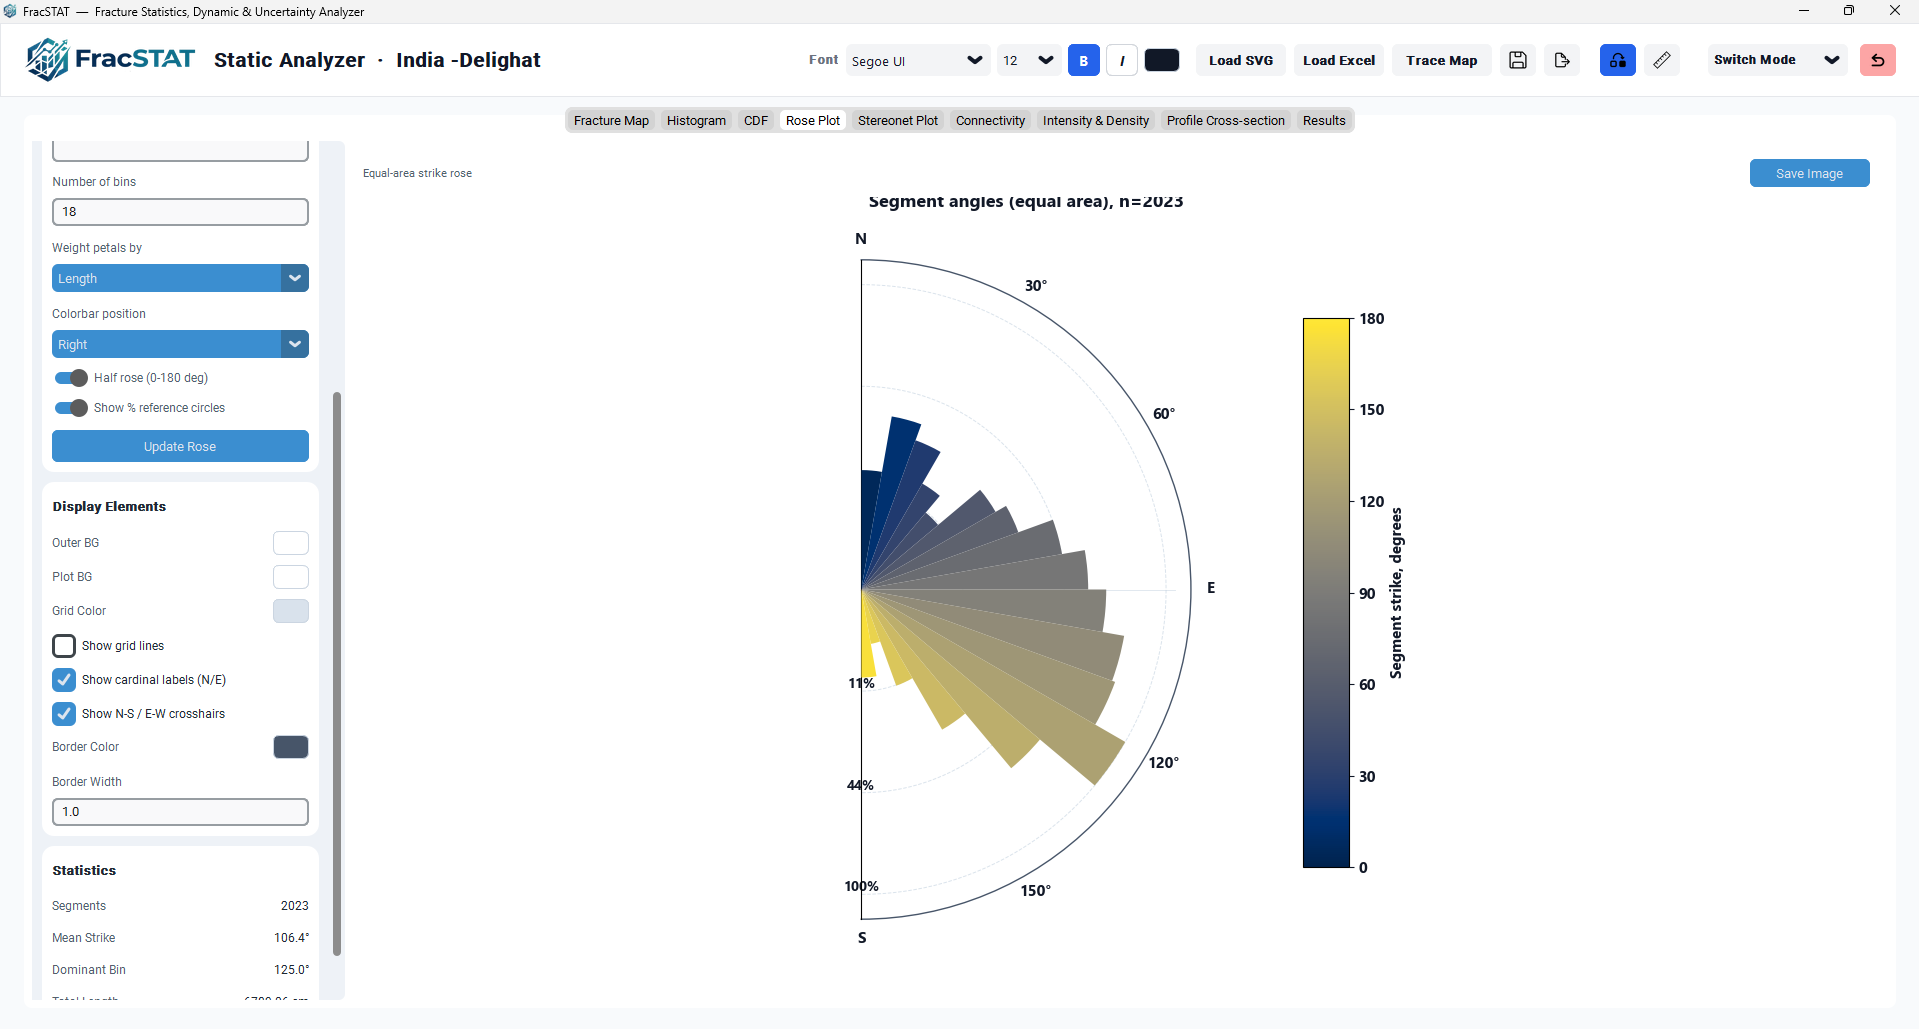
Task: Click the Border Width input field
Action: (x=180, y=812)
